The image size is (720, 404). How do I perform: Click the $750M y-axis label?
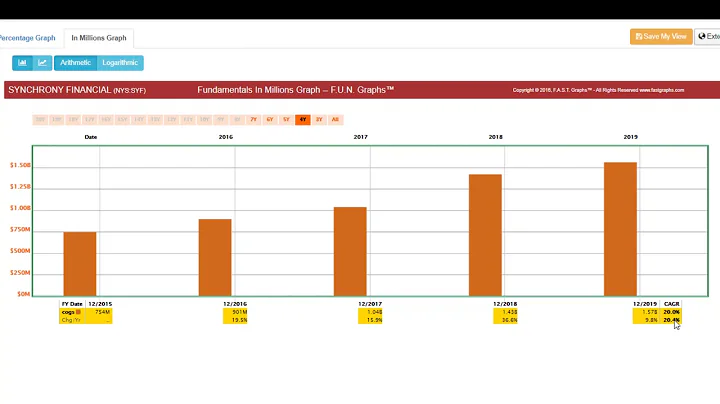20,230
